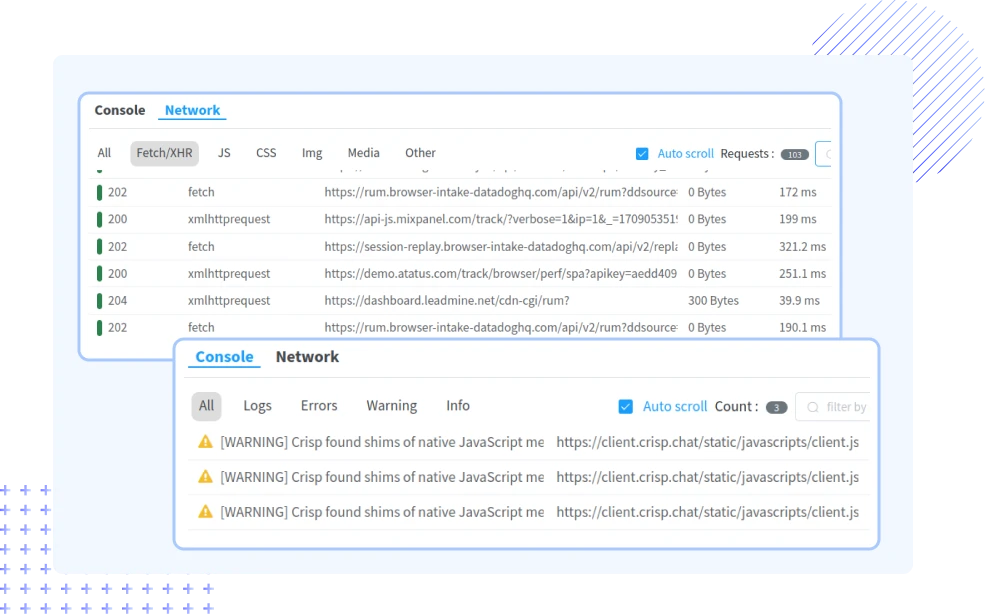Image resolution: width=985 pixels, height=614 pixels.
Task: Click the warning icon of the third Crisp warning
Action: pos(205,512)
